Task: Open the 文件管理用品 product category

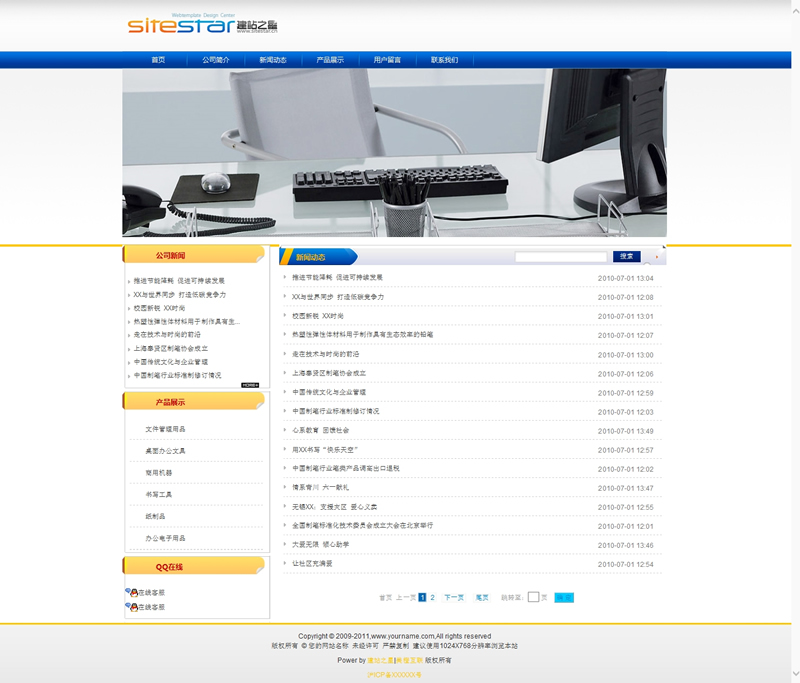Action: [x=165, y=429]
